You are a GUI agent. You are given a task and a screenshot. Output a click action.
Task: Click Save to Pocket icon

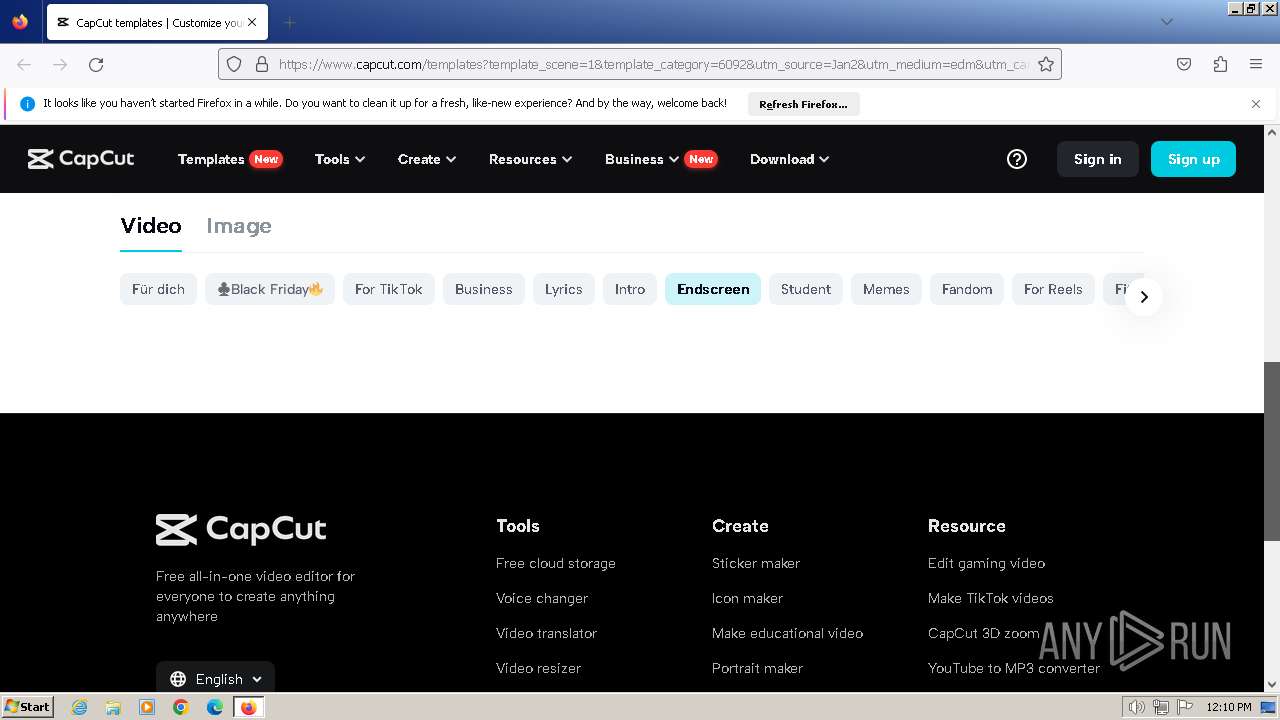1184,64
